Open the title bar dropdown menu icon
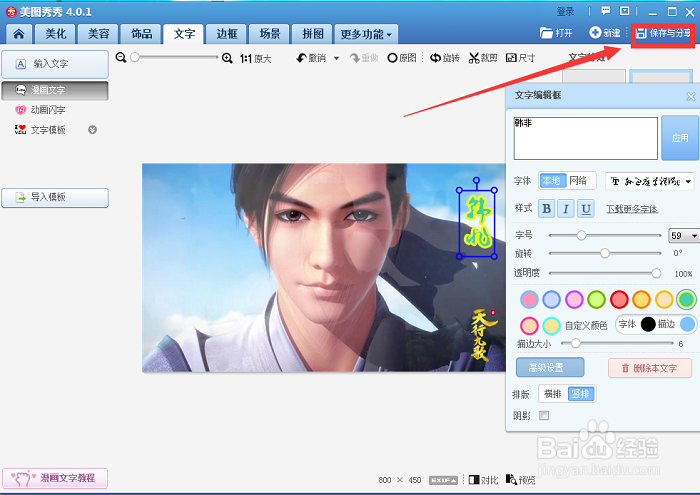700x495 pixels. (x=625, y=11)
